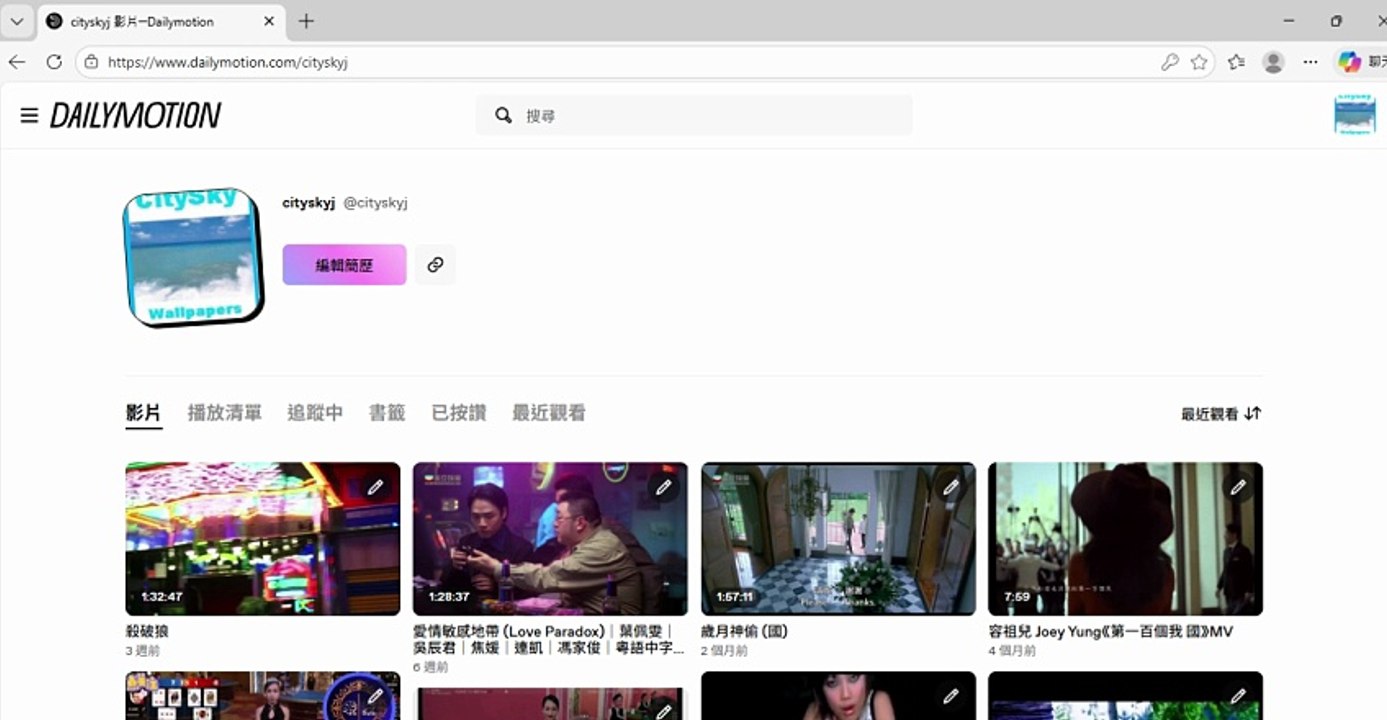Click the 編輯簡歷 button

pyautogui.click(x=344, y=265)
